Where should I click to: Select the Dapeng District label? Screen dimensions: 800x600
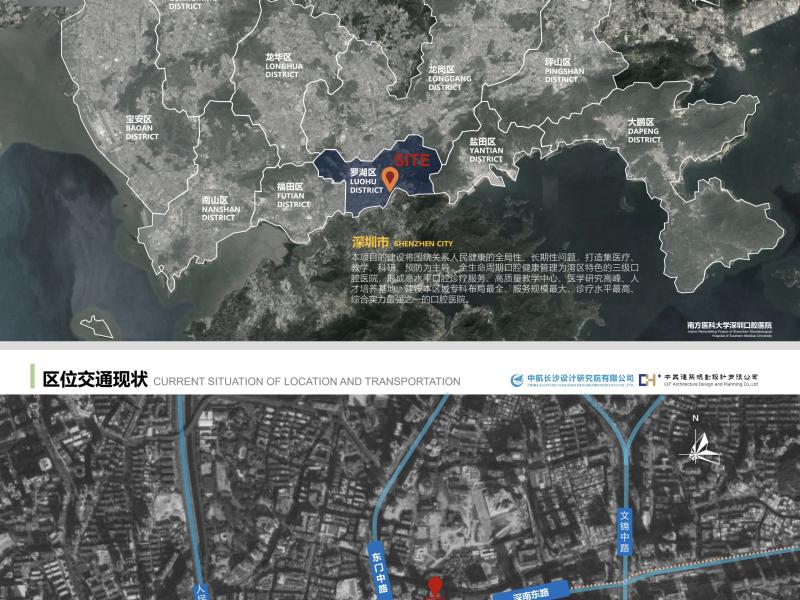tap(644, 130)
